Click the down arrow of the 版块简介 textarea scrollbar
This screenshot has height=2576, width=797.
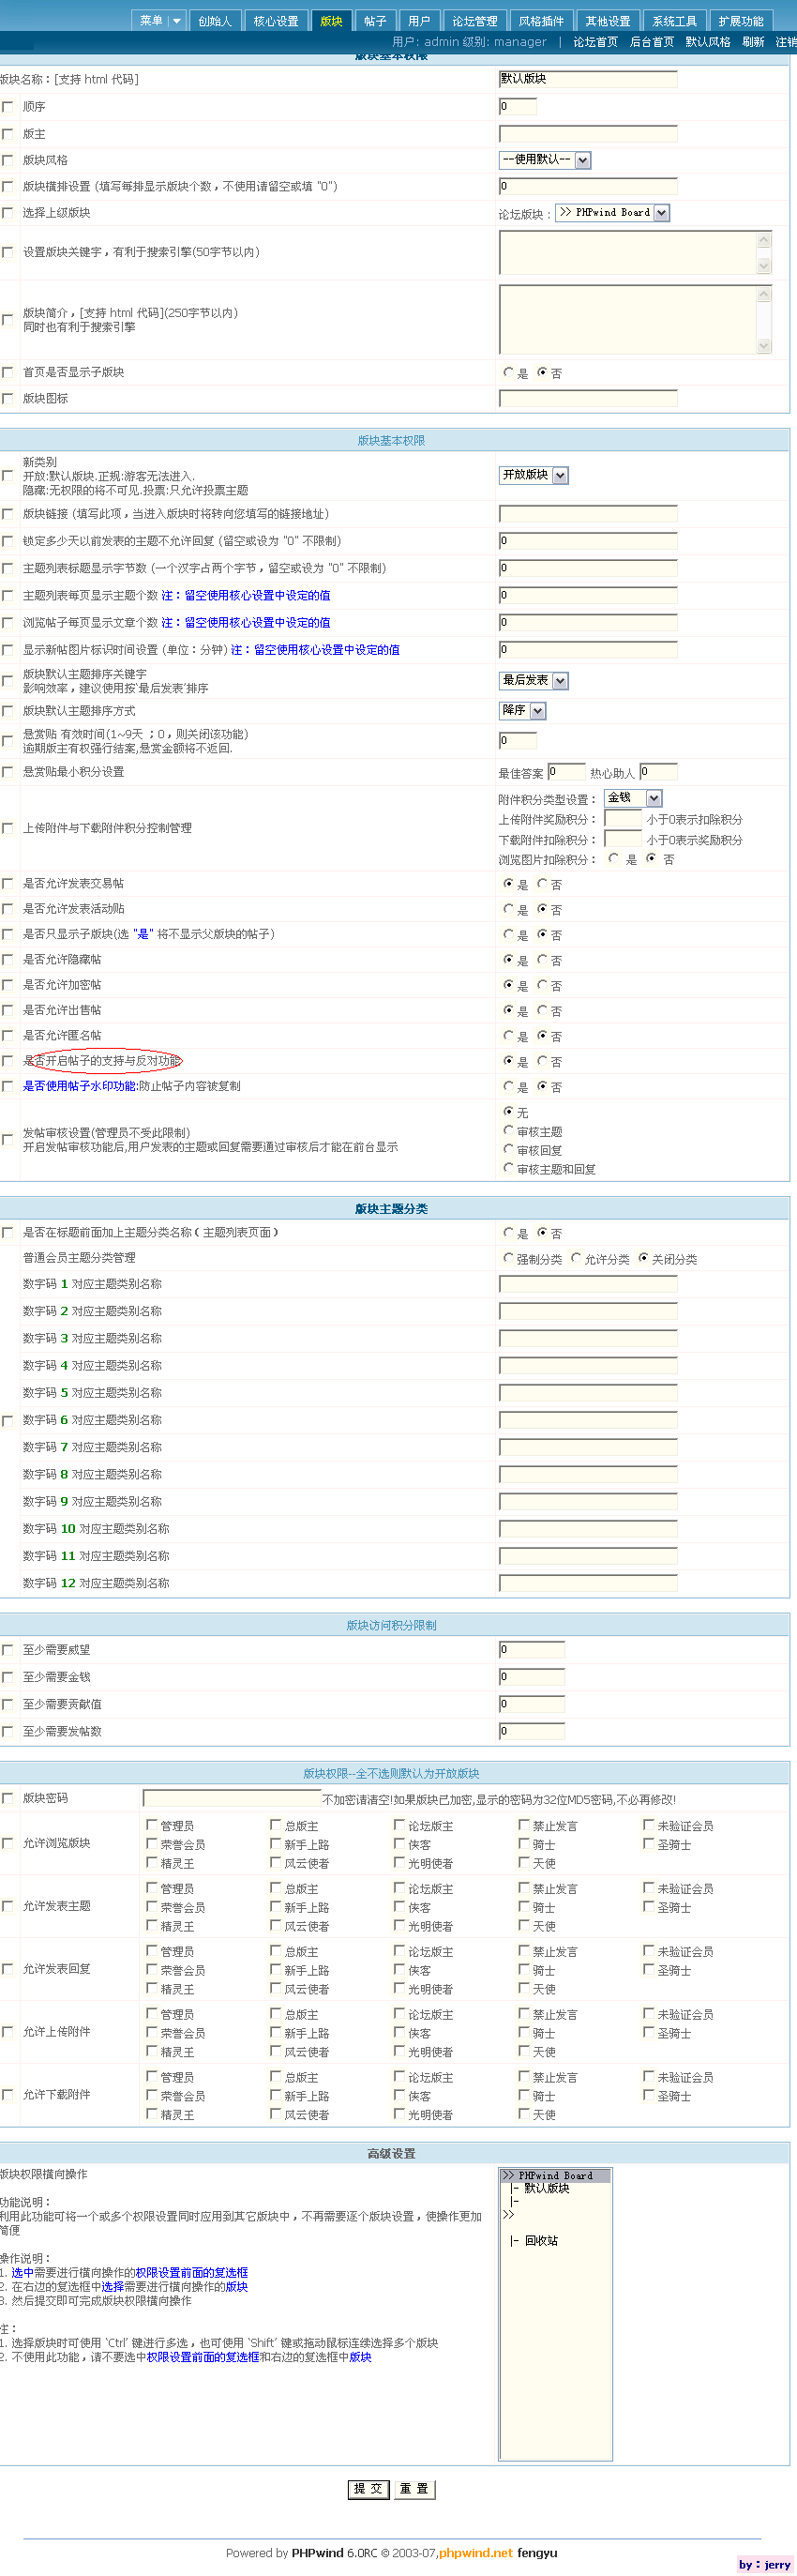[764, 346]
